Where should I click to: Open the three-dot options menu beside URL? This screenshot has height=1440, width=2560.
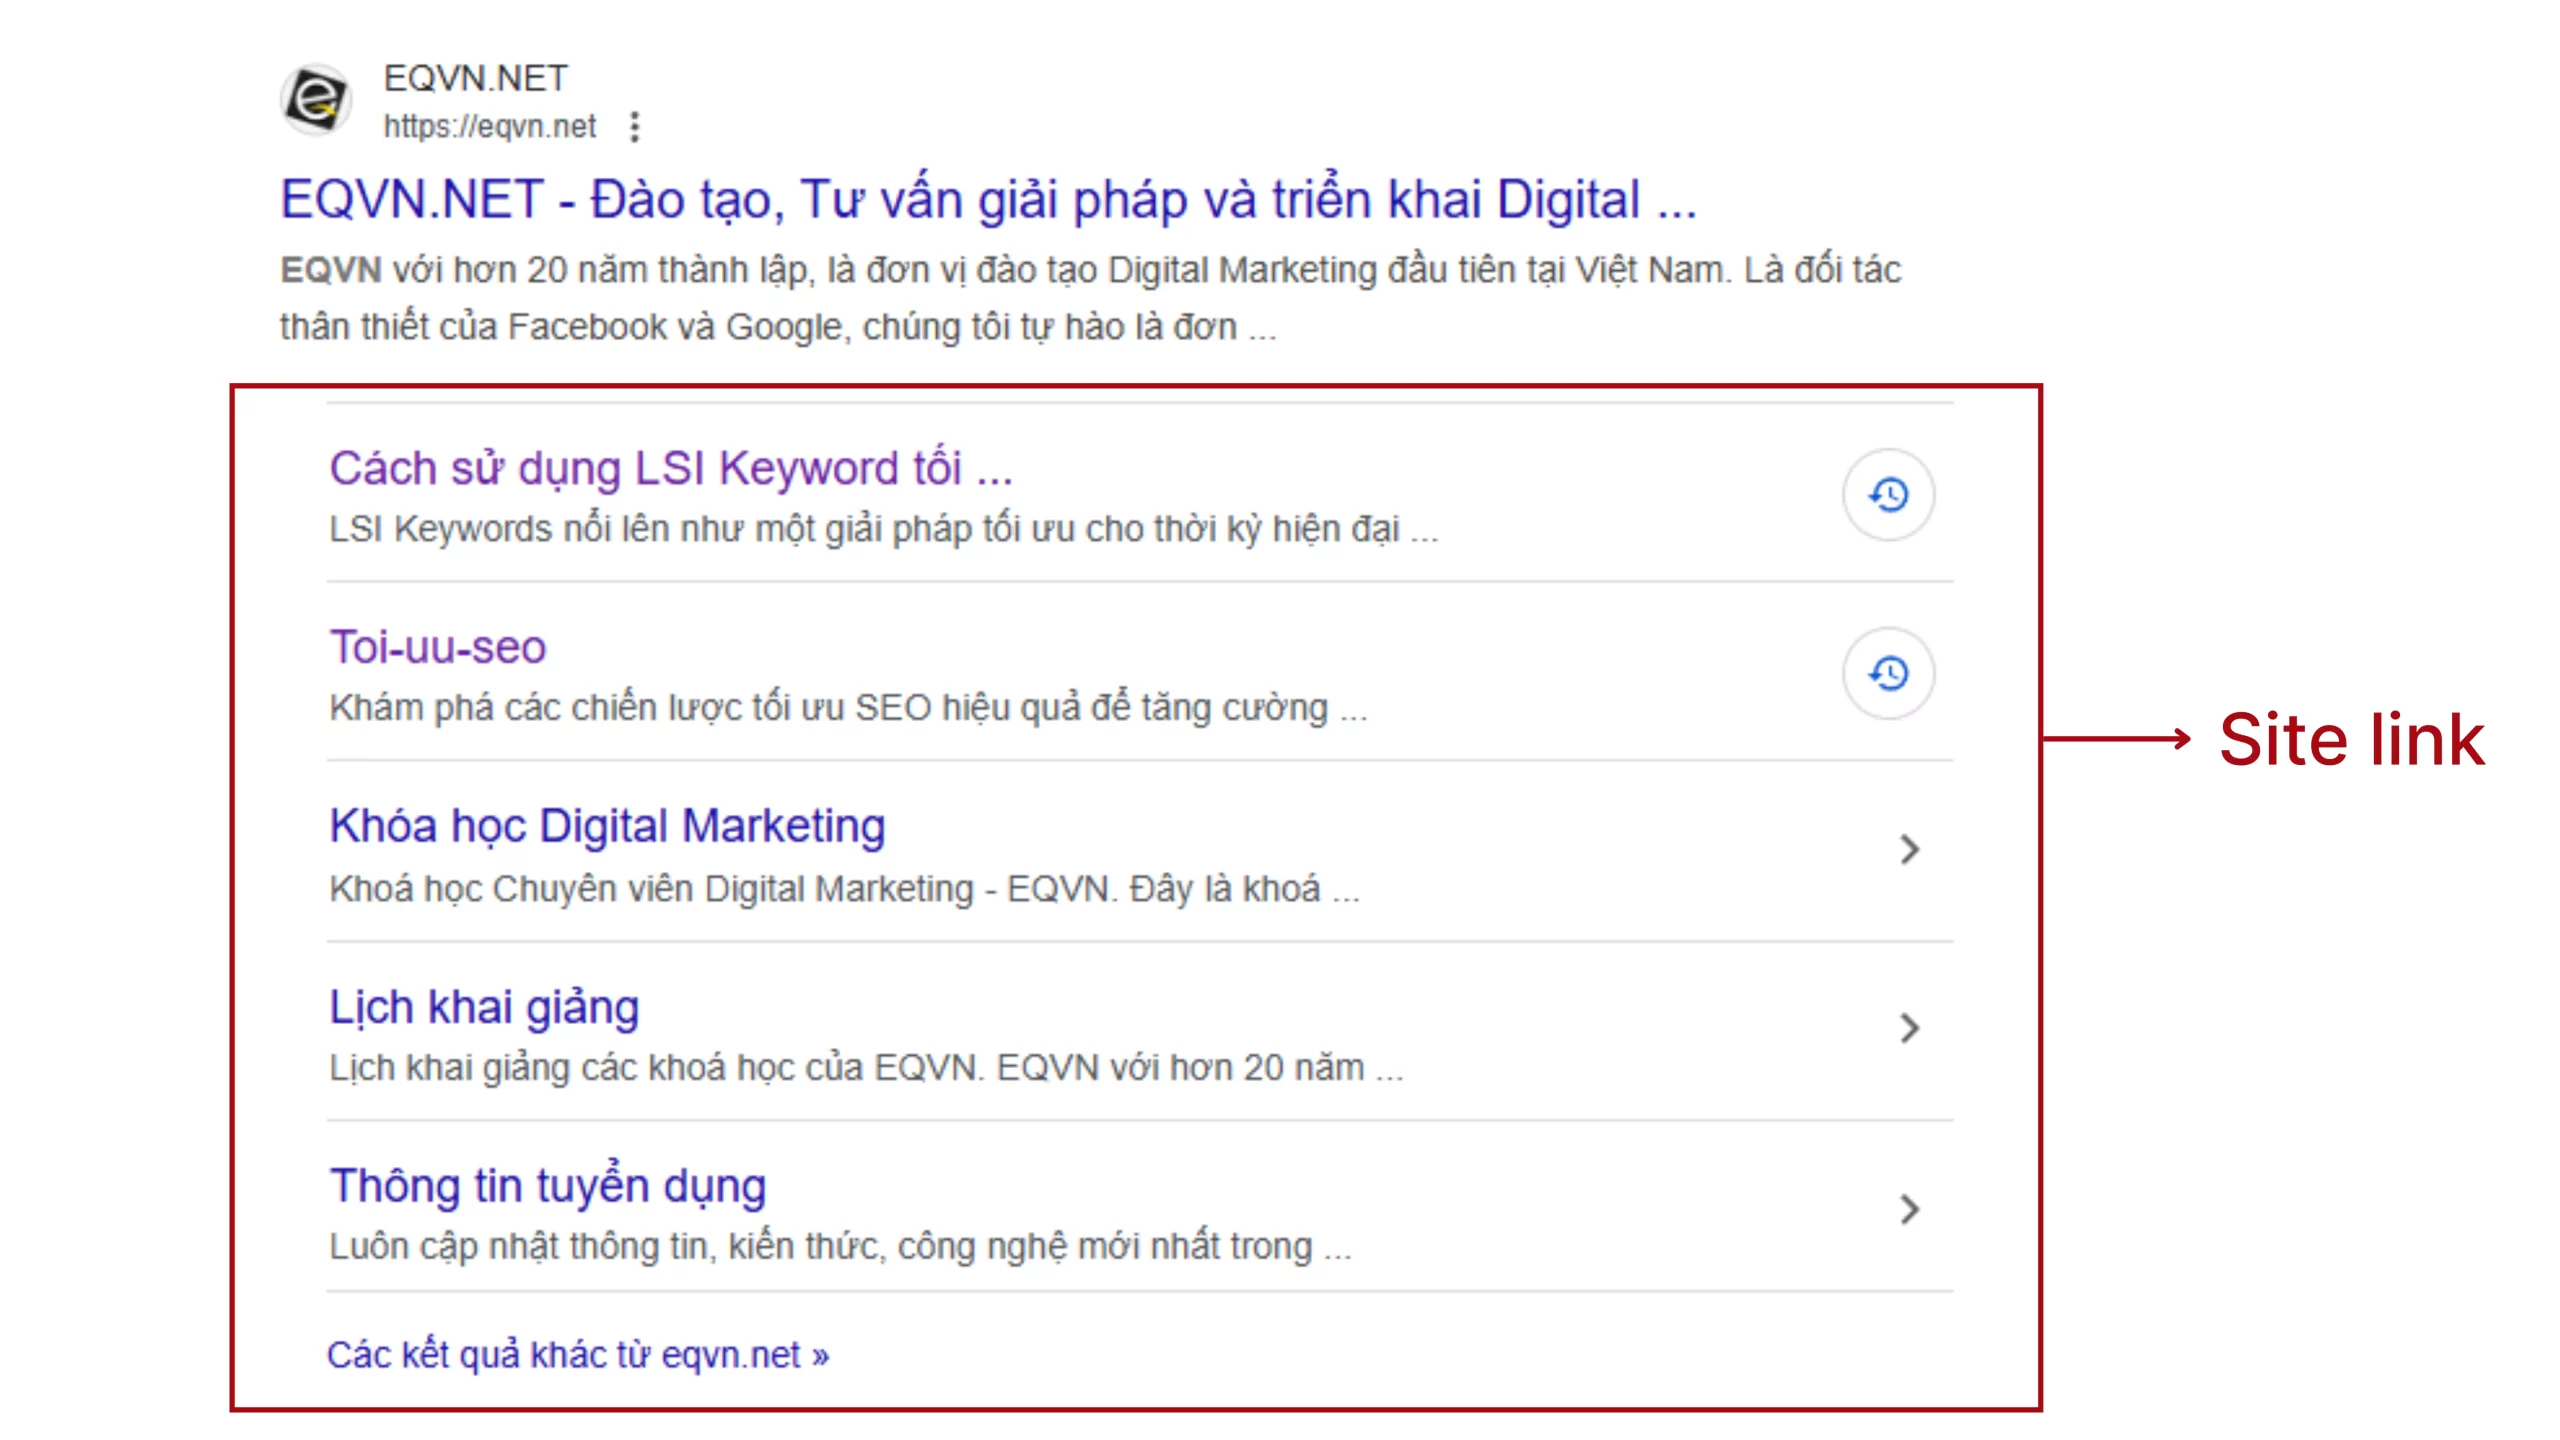click(634, 127)
